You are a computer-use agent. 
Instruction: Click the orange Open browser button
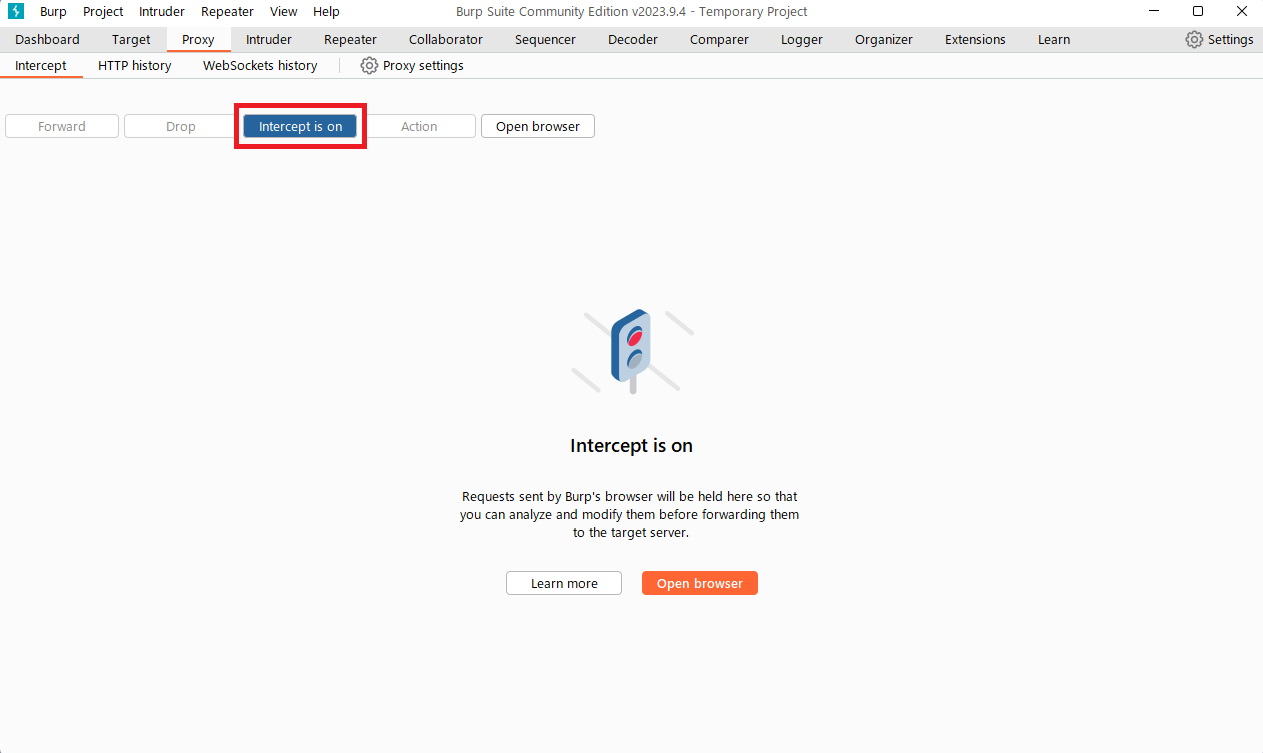(699, 584)
